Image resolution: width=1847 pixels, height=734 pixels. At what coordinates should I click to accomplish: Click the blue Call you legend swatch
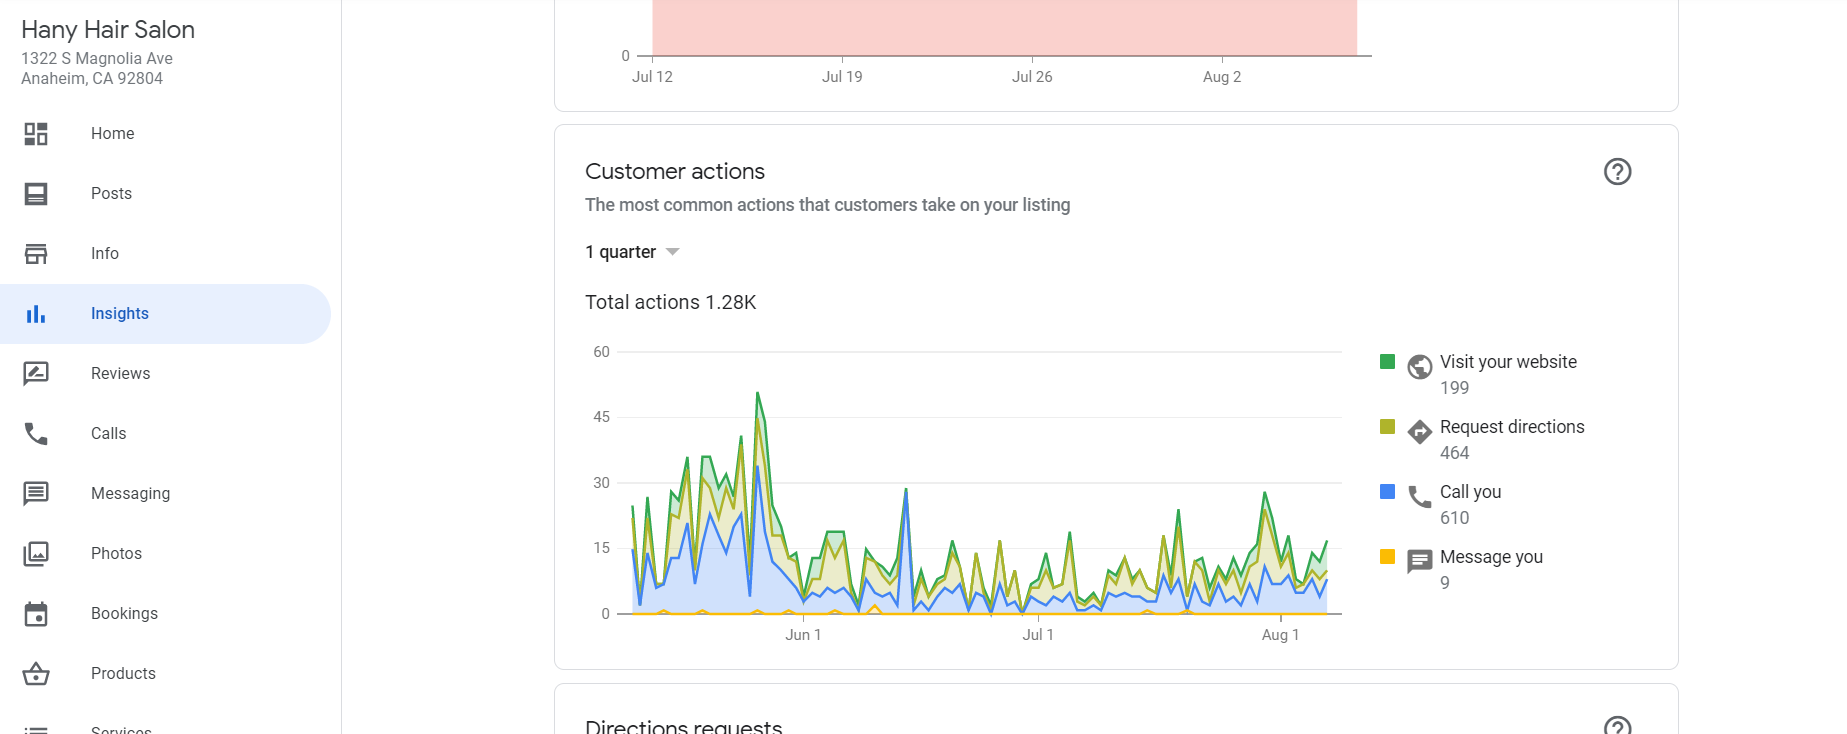1387,492
